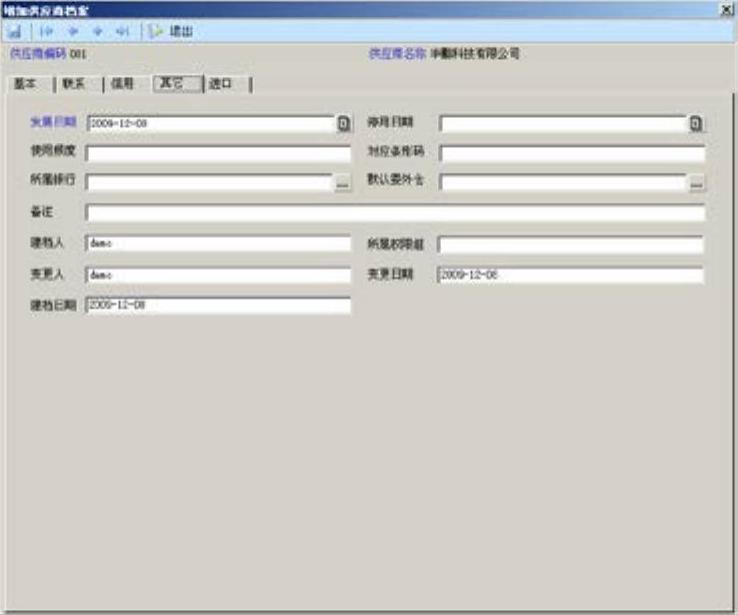738x615 pixels.
Task: Click the 退出 exit icon
Action: pyautogui.click(x=154, y=32)
